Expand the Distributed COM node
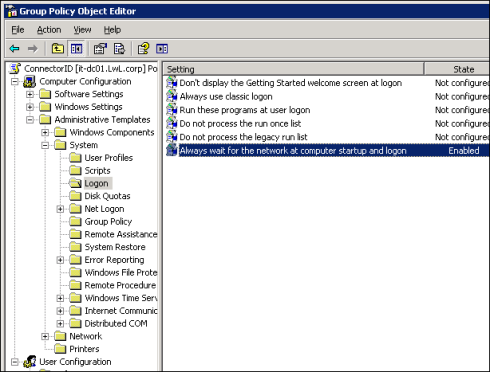The height and width of the screenshot is (372, 490). tap(60, 324)
